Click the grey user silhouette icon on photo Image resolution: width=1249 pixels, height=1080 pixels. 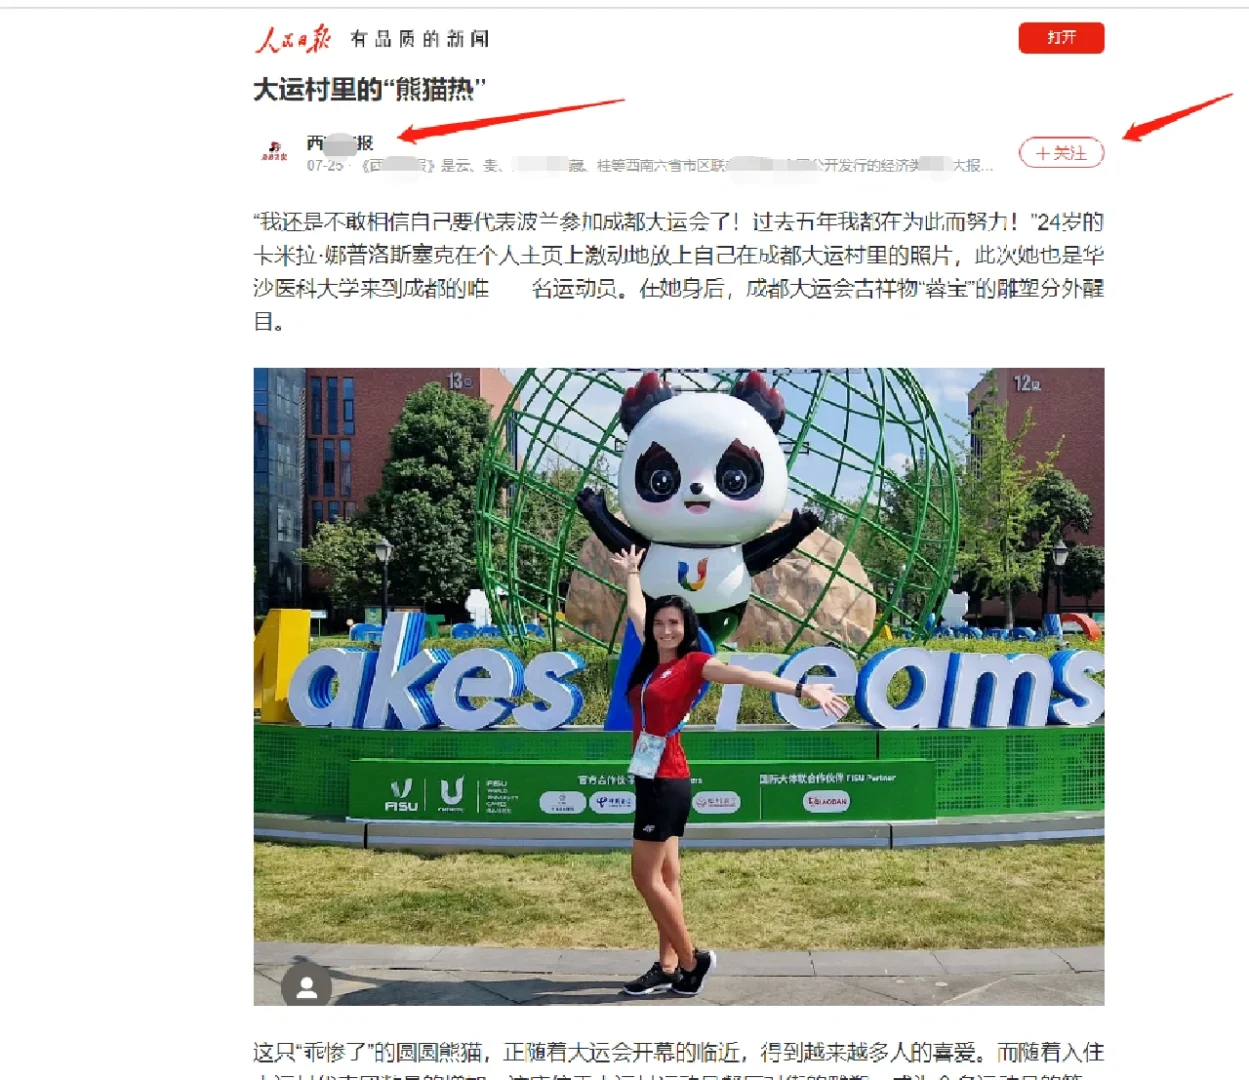[307, 988]
